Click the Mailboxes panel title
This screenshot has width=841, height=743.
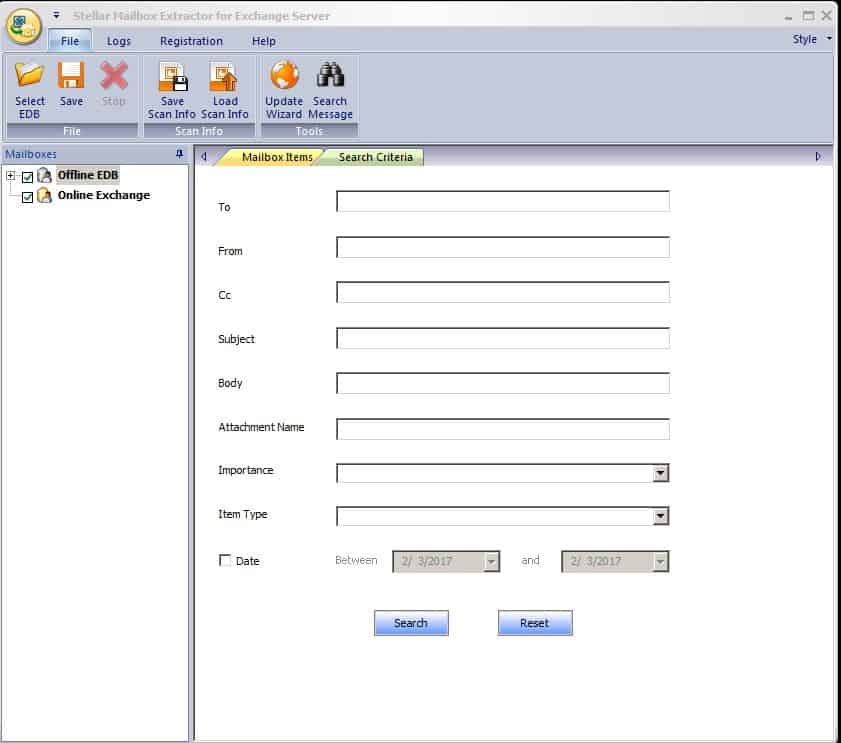tap(31, 154)
